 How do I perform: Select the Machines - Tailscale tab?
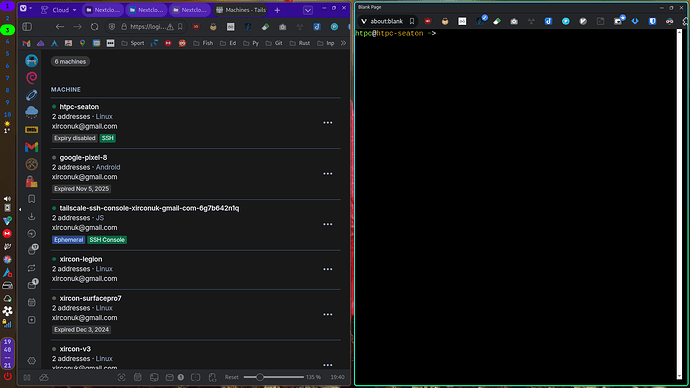[241, 10]
